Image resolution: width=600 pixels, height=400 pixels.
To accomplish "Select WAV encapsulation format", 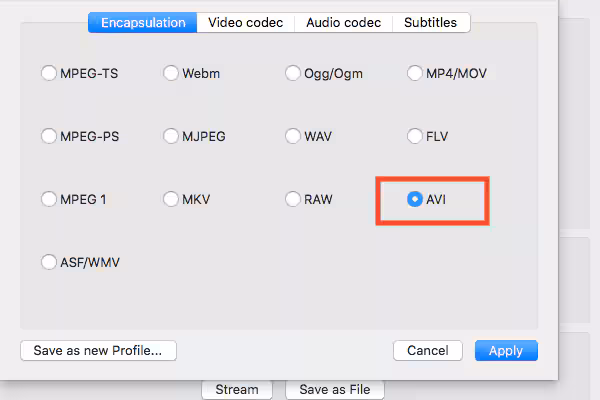I will [293, 136].
